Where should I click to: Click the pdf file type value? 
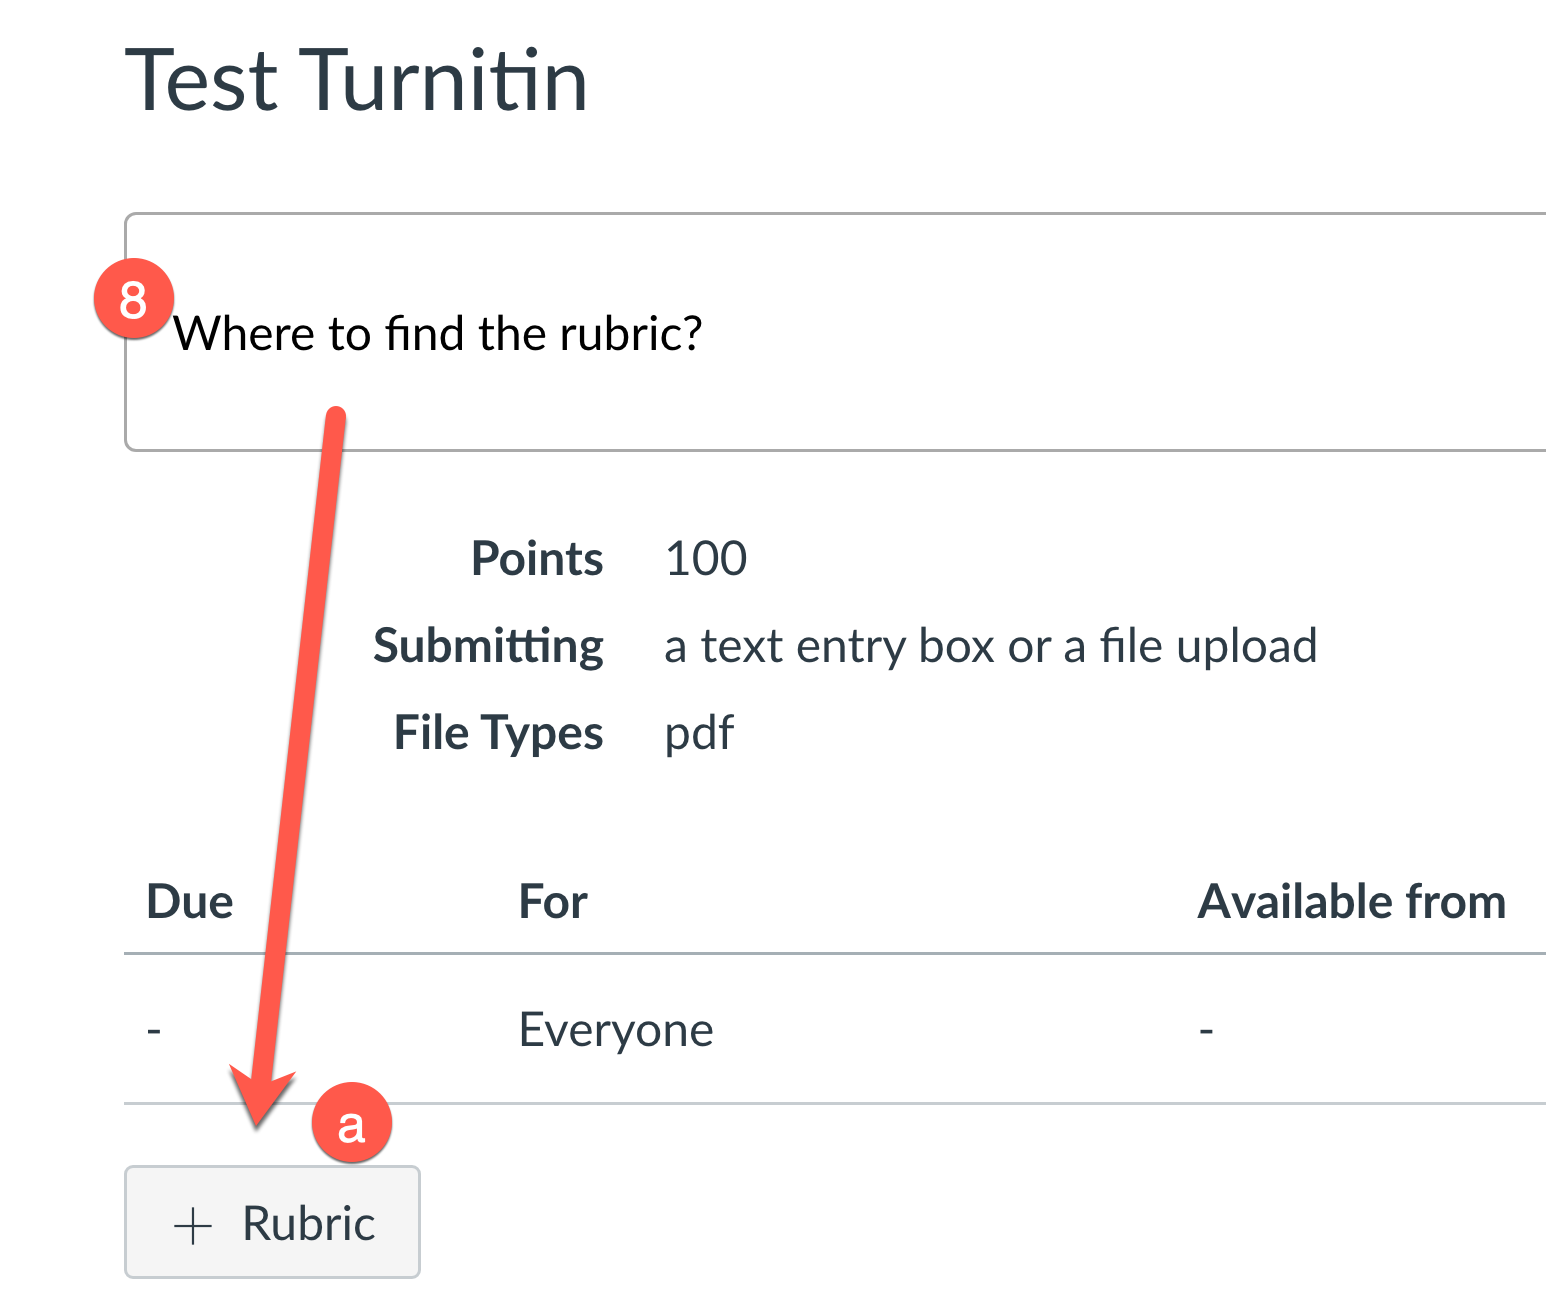click(x=699, y=733)
